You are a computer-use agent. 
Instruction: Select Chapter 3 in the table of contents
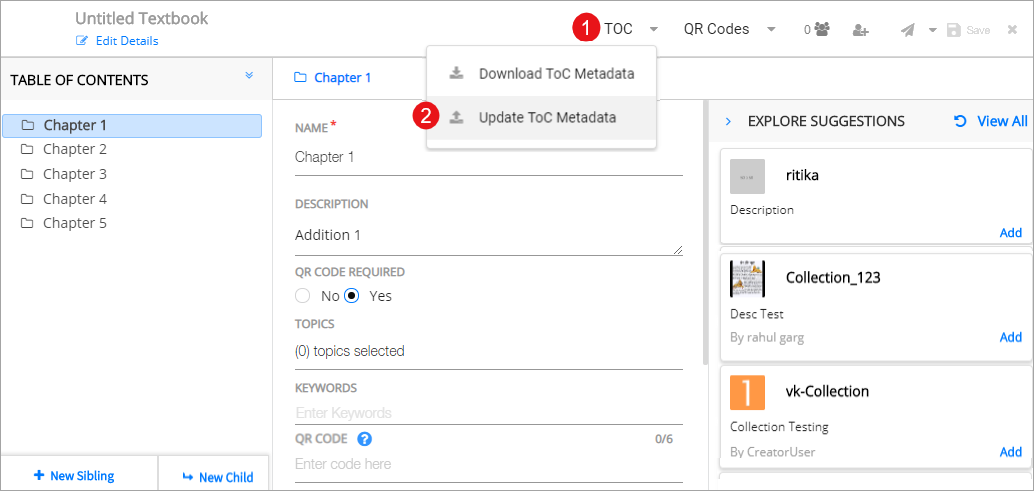point(74,174)
